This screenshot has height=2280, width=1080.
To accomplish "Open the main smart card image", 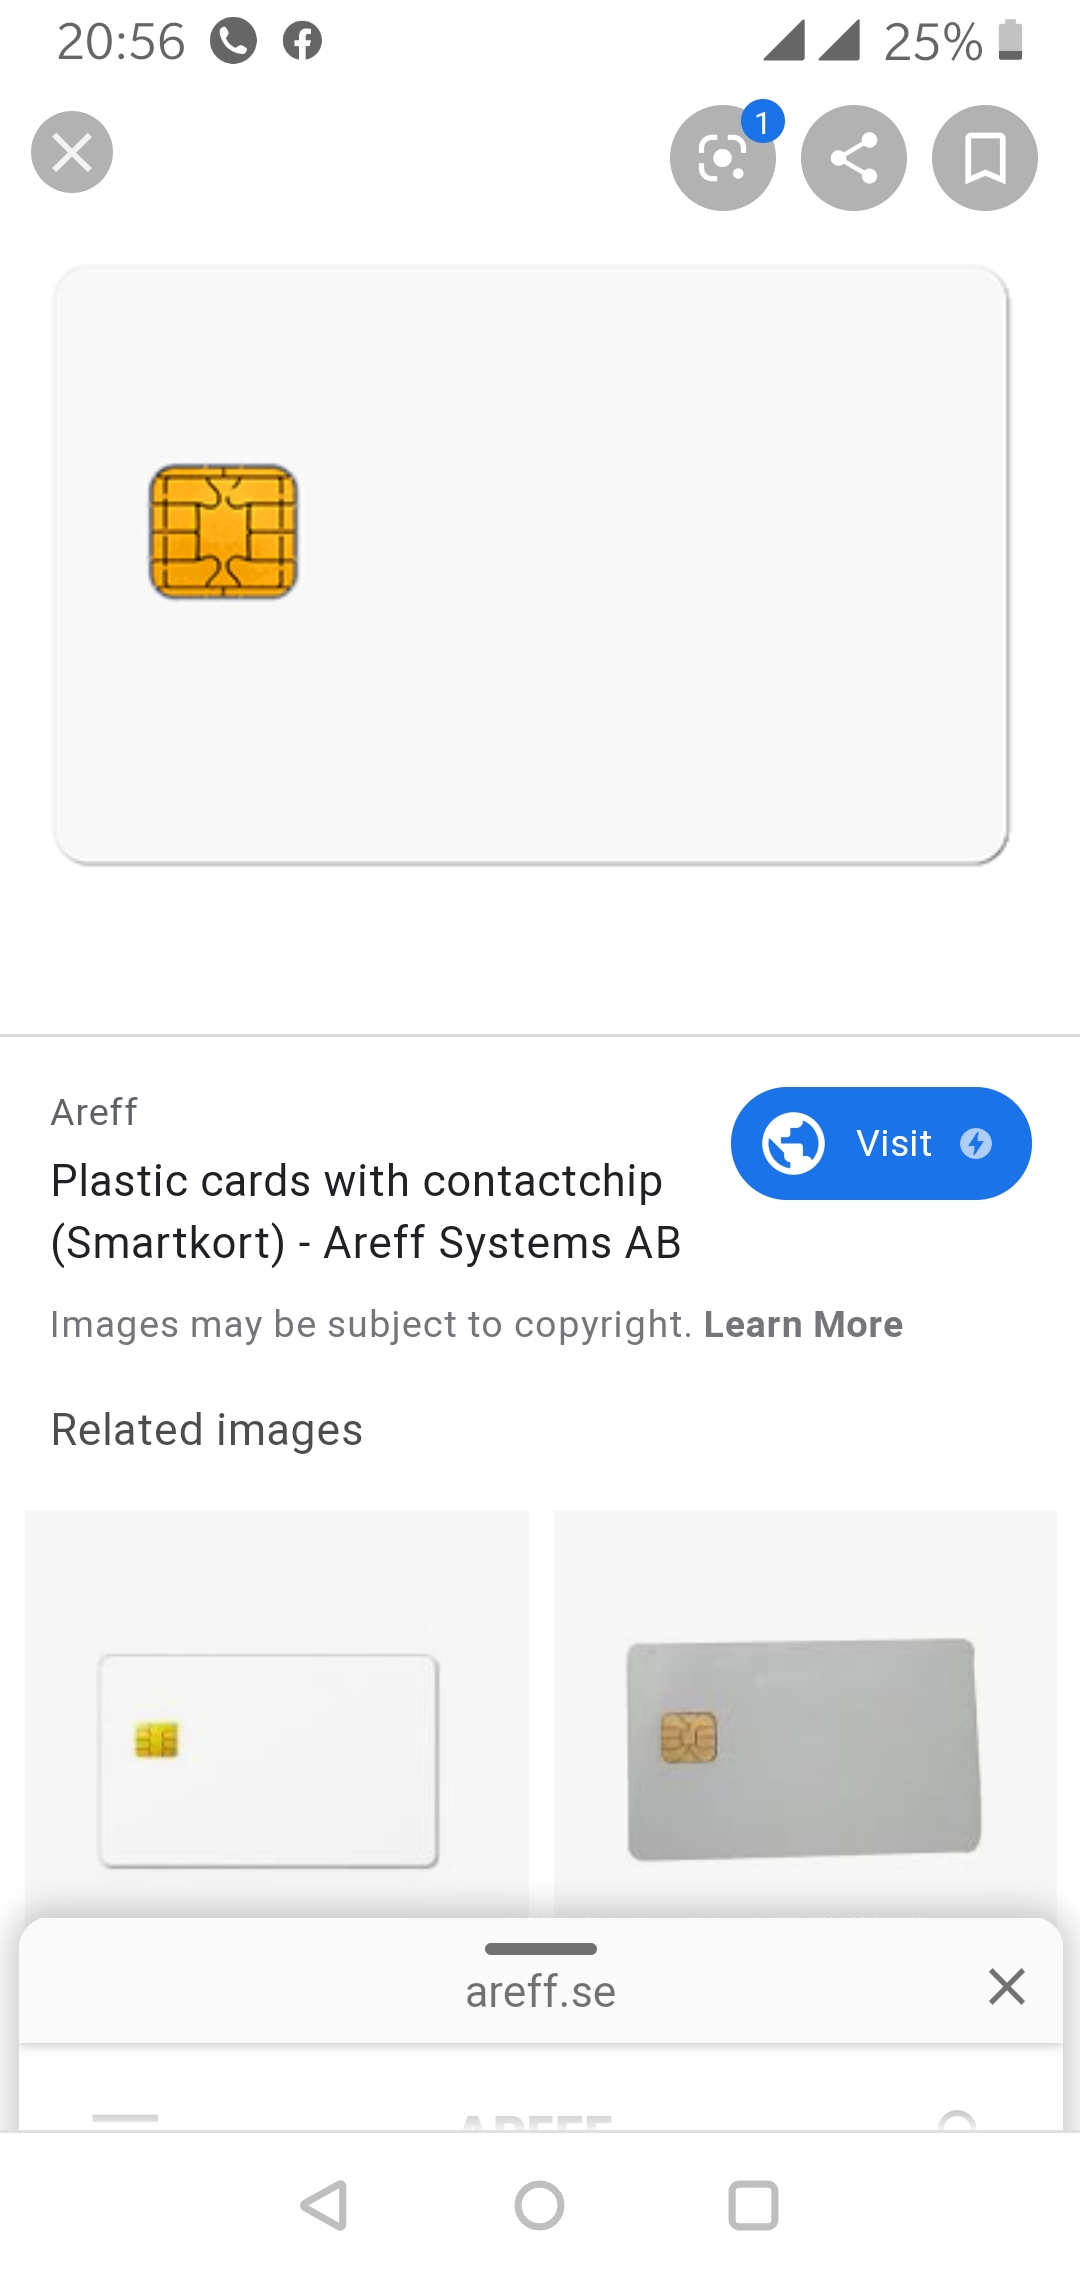I will 531,565.
